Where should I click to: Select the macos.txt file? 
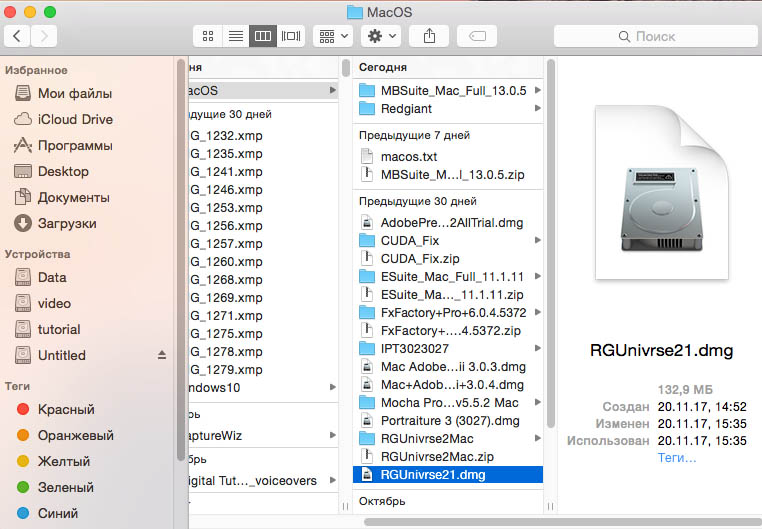[x=448, y=156]
